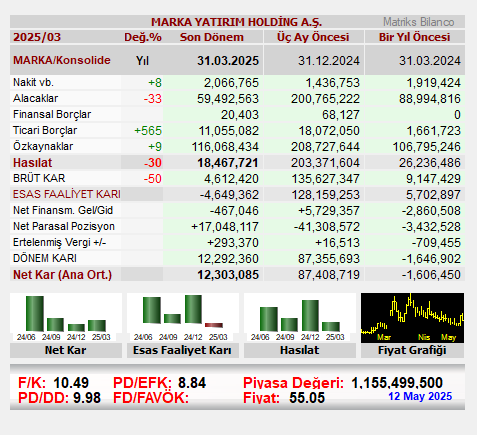This screenshot has width=477, height=435.
Task: Select the Ticari Borçlar row label
Action: point(45,130)
